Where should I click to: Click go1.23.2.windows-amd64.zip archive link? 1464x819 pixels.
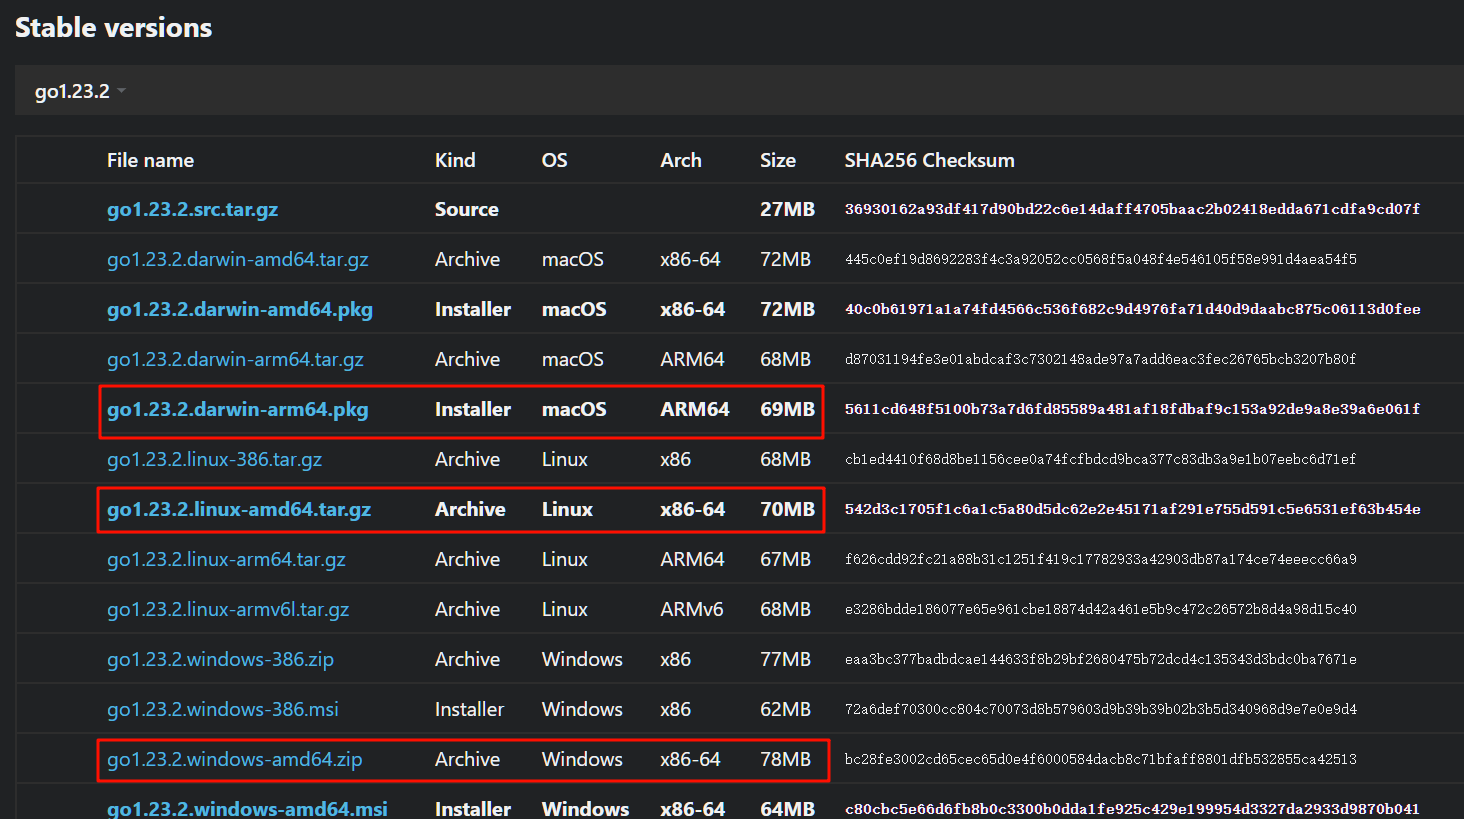[x=234, y=759]
